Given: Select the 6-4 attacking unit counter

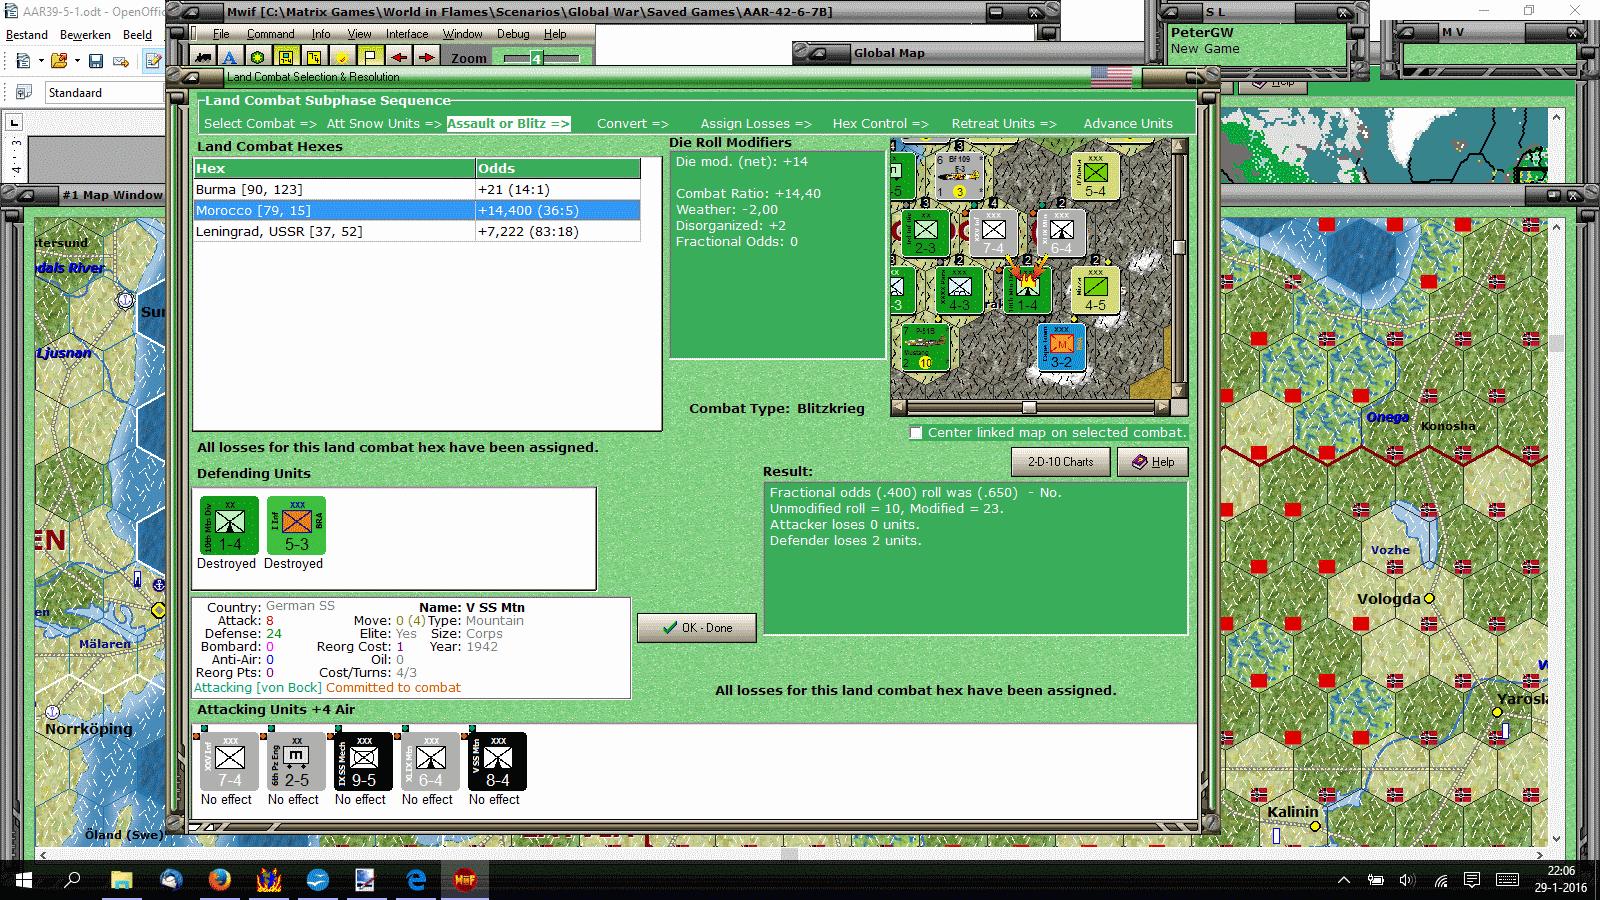Looking at the screenshot, I should (430, 761).
